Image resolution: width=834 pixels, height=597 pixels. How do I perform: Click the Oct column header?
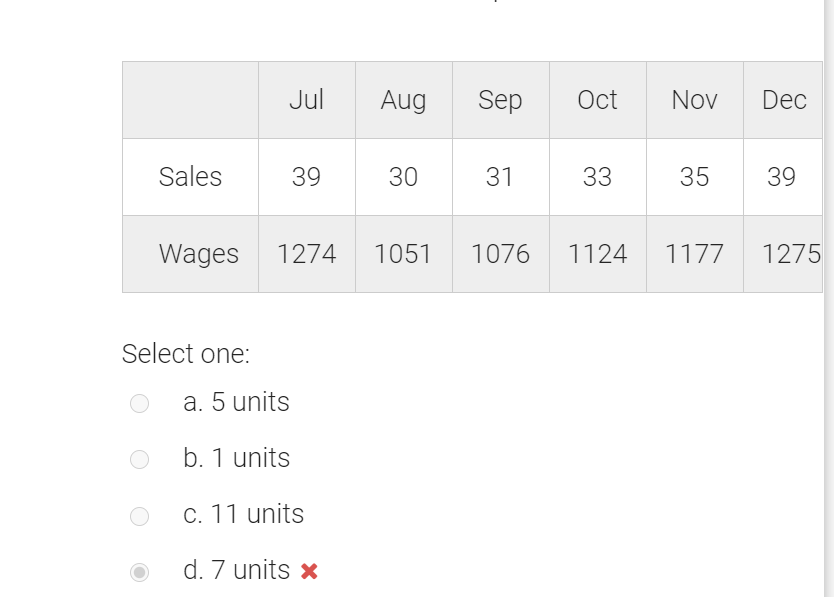click(597, 100)
